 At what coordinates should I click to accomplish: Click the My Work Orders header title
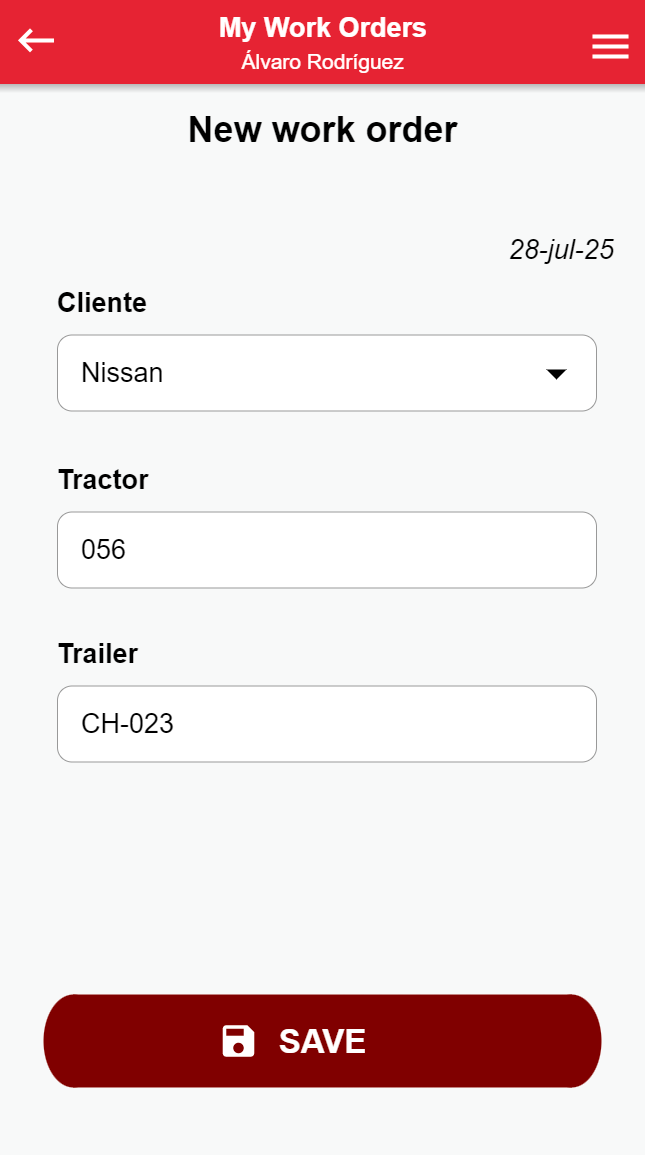coord(322,28)
